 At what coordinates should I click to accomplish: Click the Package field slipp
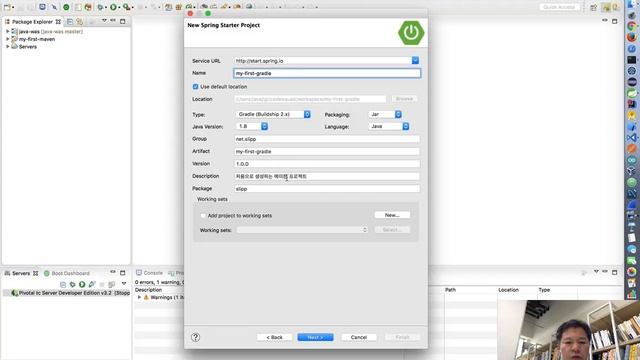pyautogui.click(x=327, y=189)
